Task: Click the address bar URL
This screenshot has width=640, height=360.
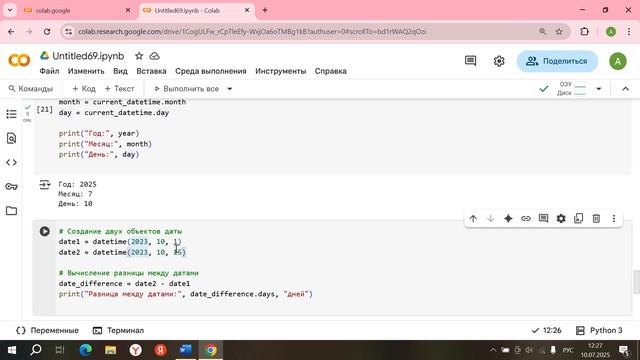Action: point(252,31)
